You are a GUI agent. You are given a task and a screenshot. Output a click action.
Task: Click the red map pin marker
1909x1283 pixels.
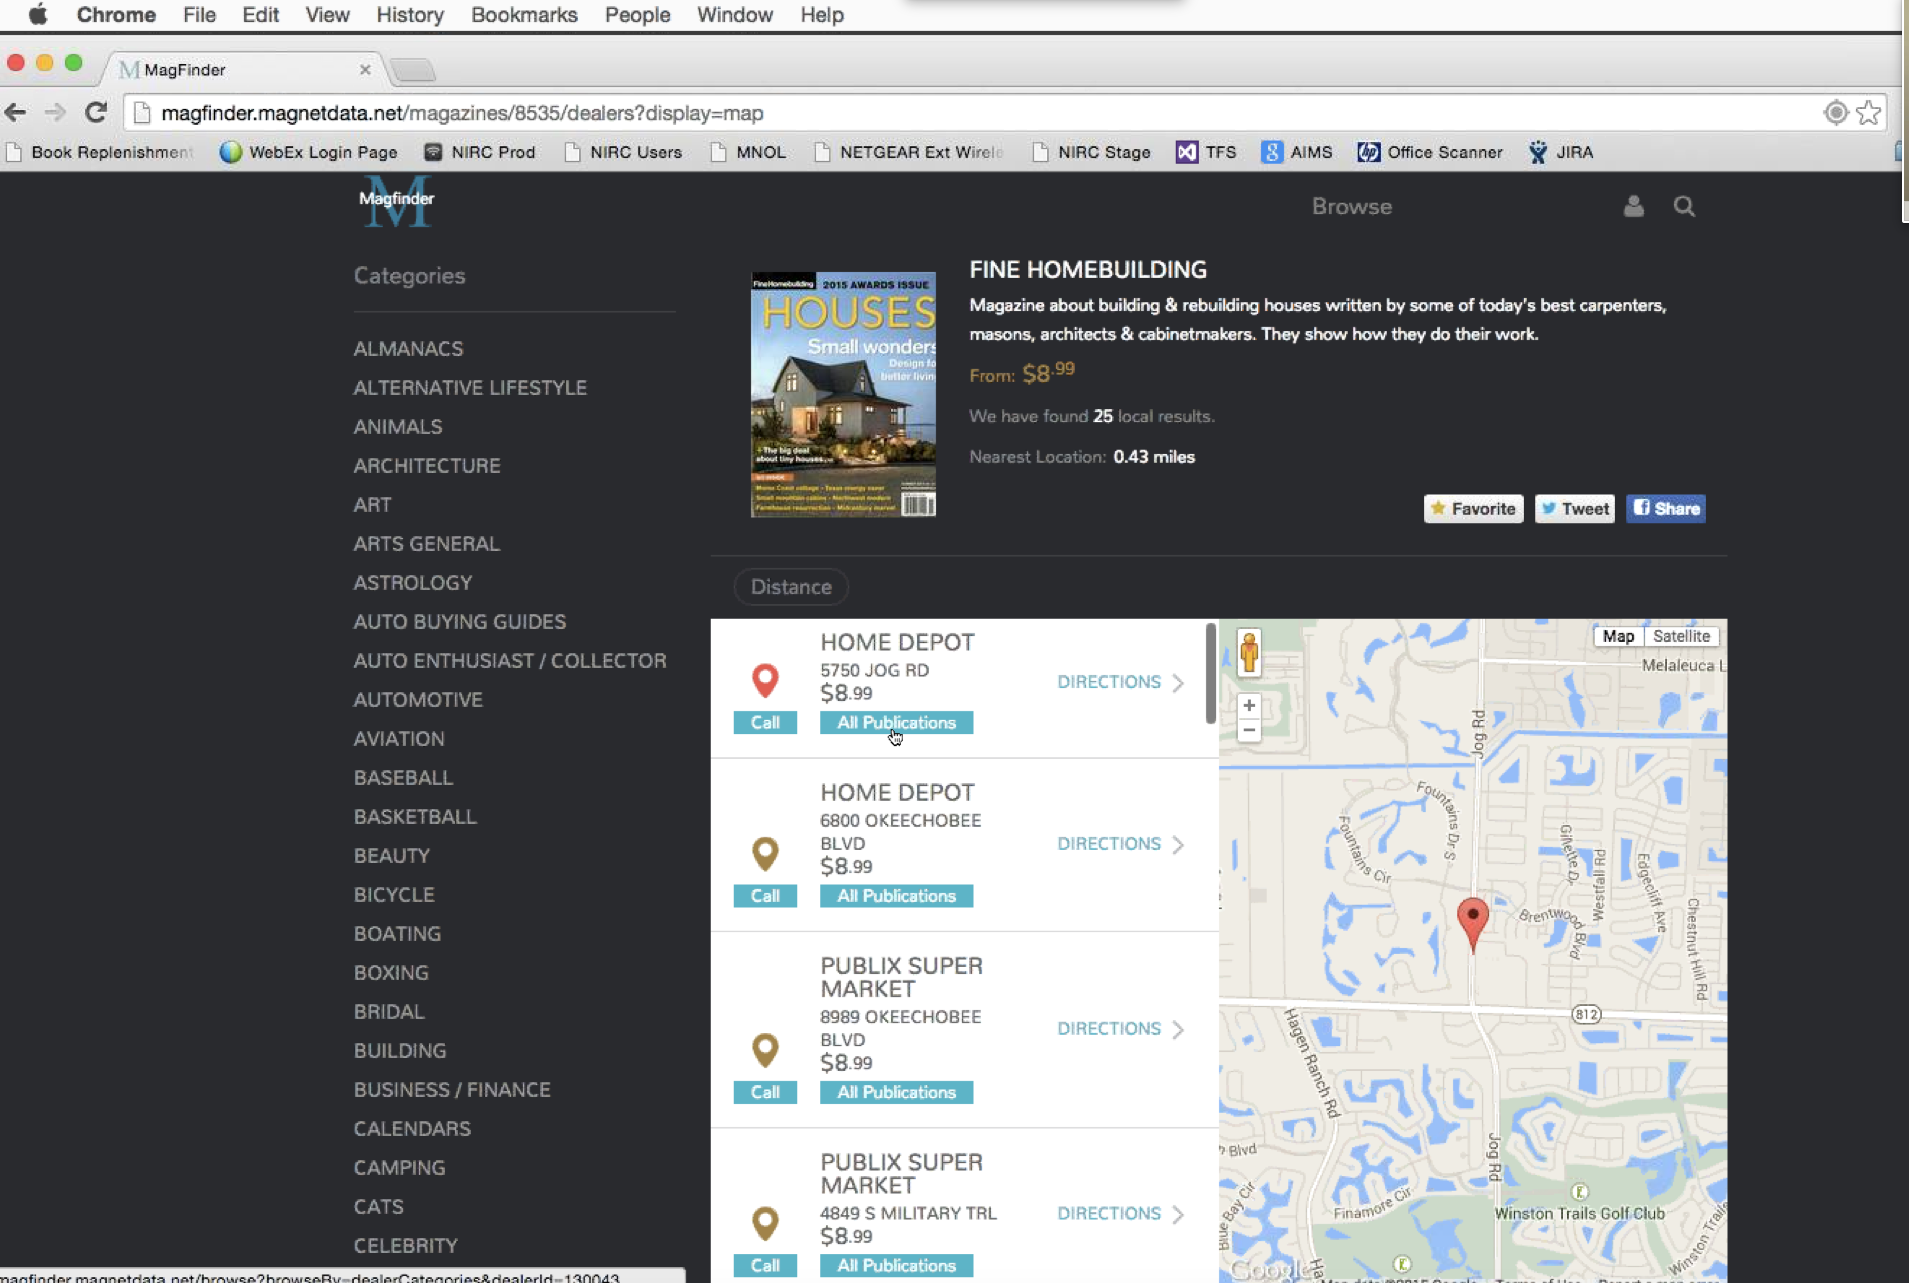(1472, 919)
